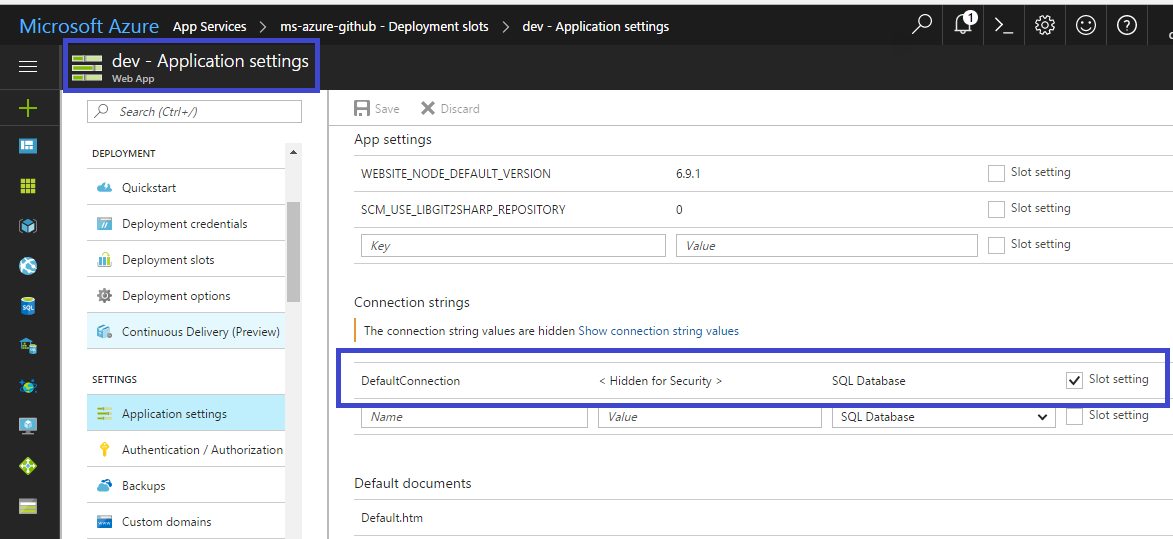Toggle the hamburger menu in sidebar

(x=28, y=67)
